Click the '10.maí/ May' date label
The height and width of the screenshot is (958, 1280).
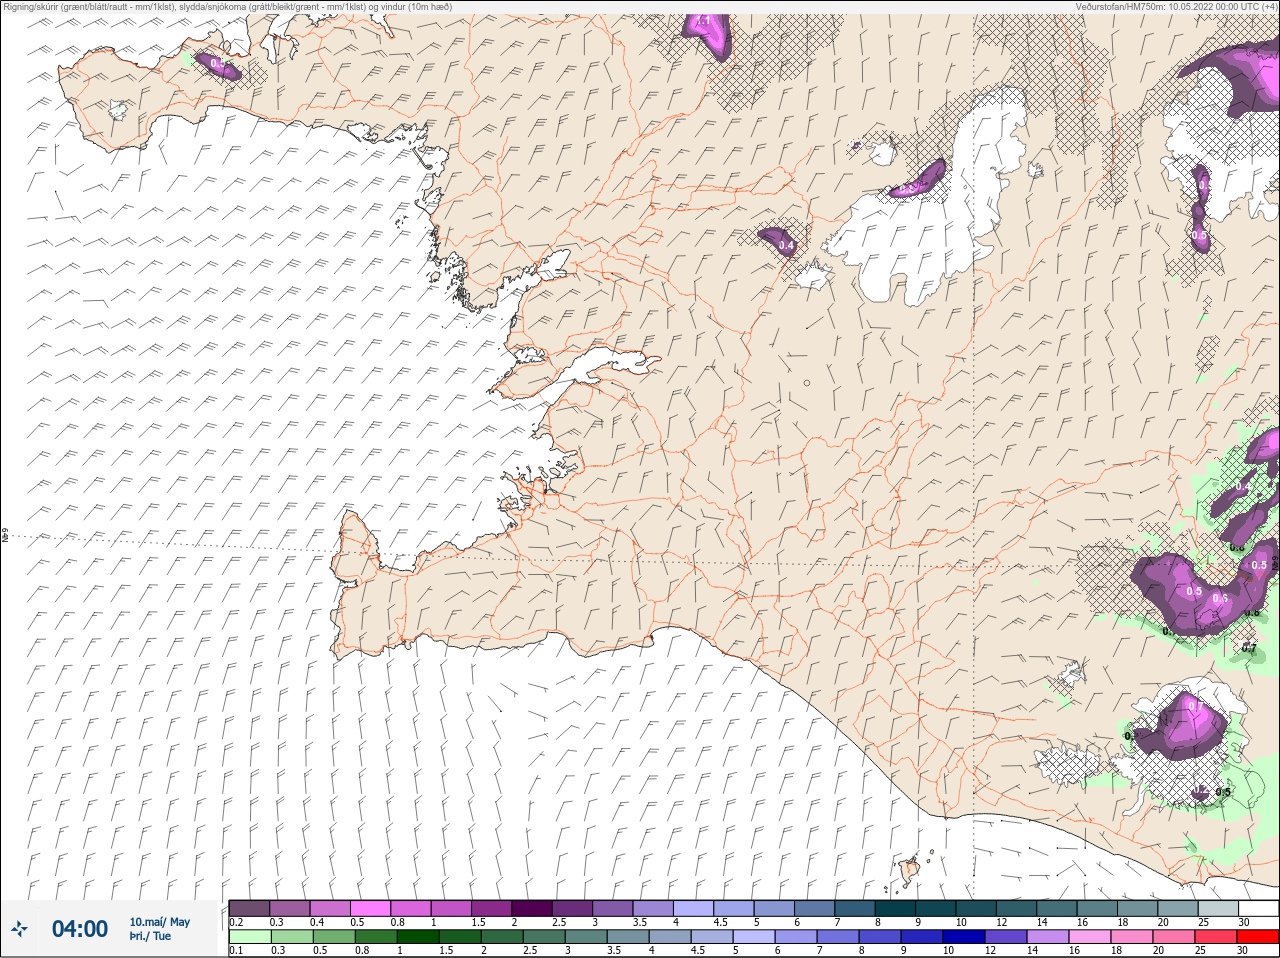160,922
